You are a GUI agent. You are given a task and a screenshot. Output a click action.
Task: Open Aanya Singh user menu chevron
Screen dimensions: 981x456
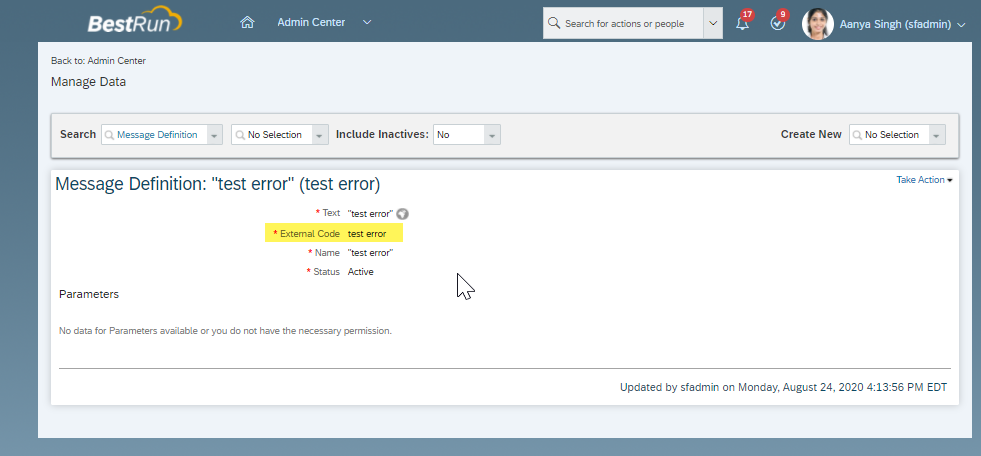(x=962, y=24)
